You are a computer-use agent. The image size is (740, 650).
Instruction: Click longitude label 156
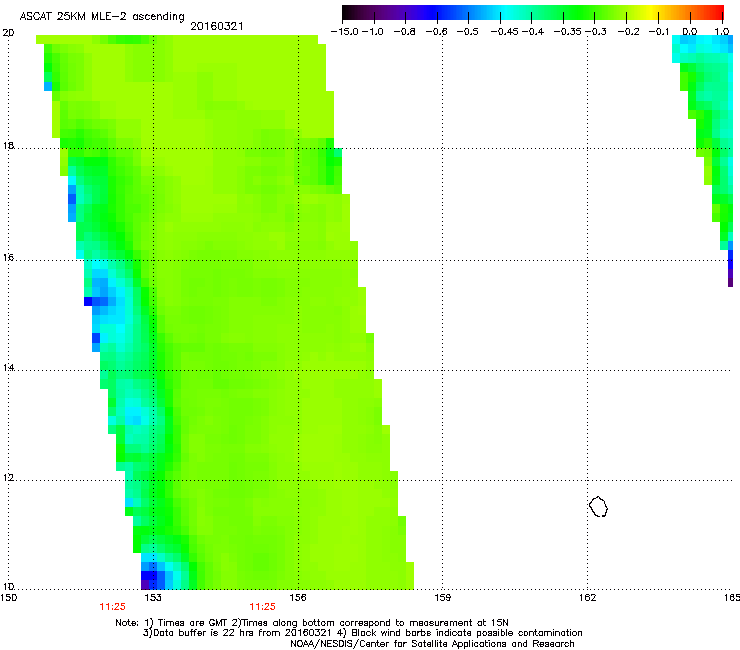pos(298,598)
